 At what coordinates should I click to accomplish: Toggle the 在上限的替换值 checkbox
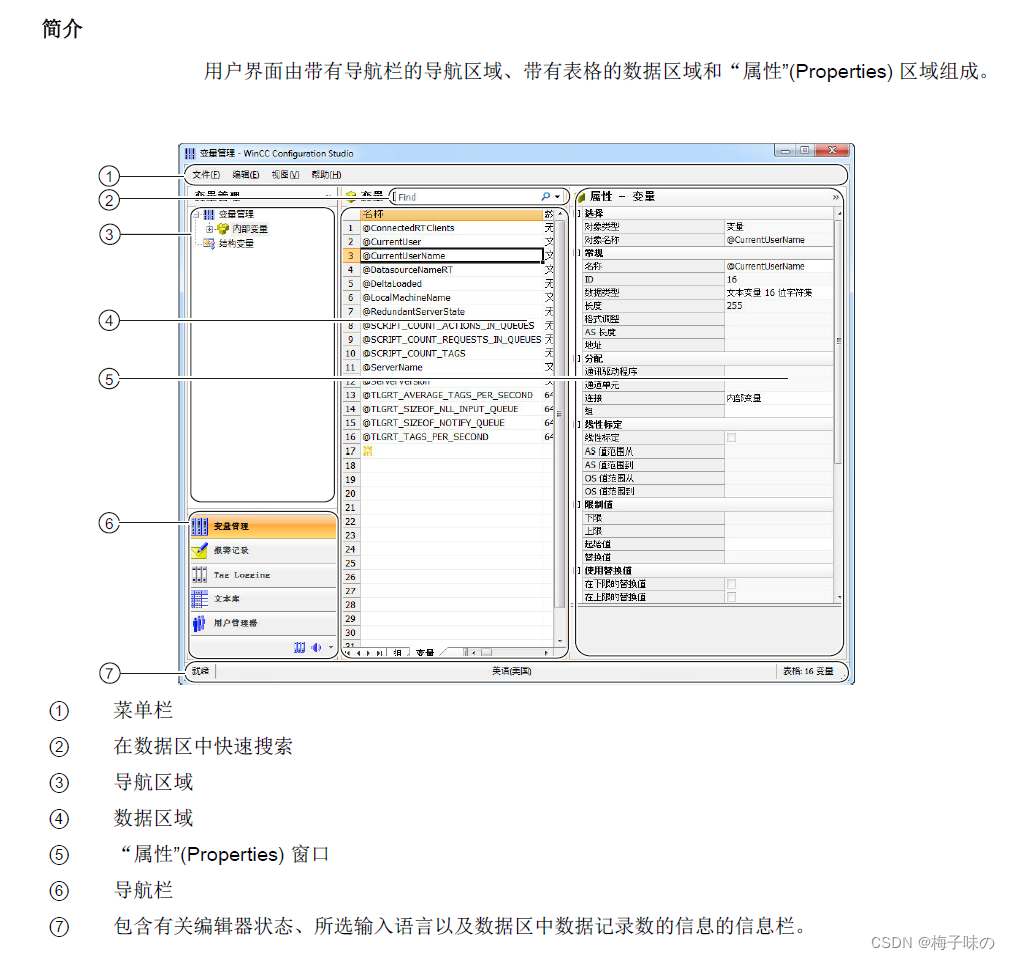[731, 597]
